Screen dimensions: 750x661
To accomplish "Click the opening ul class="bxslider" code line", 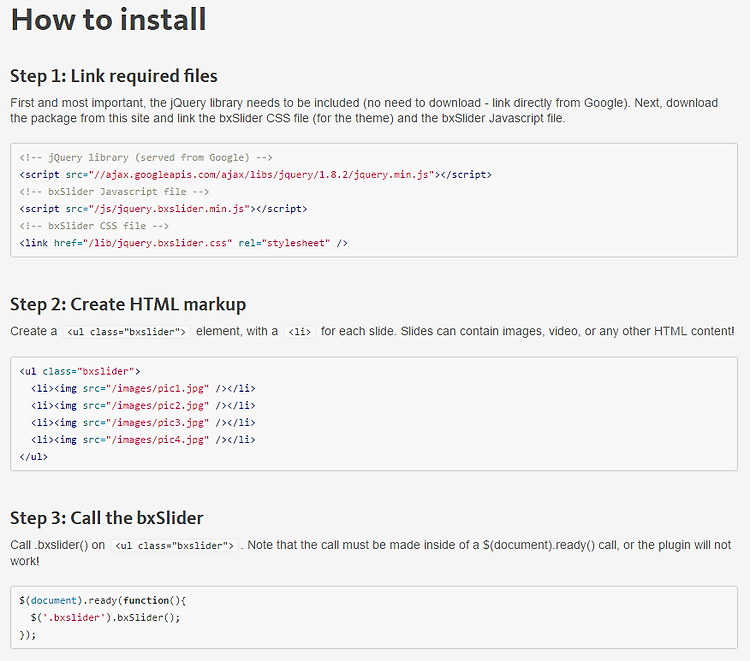I will click(80, 371).
